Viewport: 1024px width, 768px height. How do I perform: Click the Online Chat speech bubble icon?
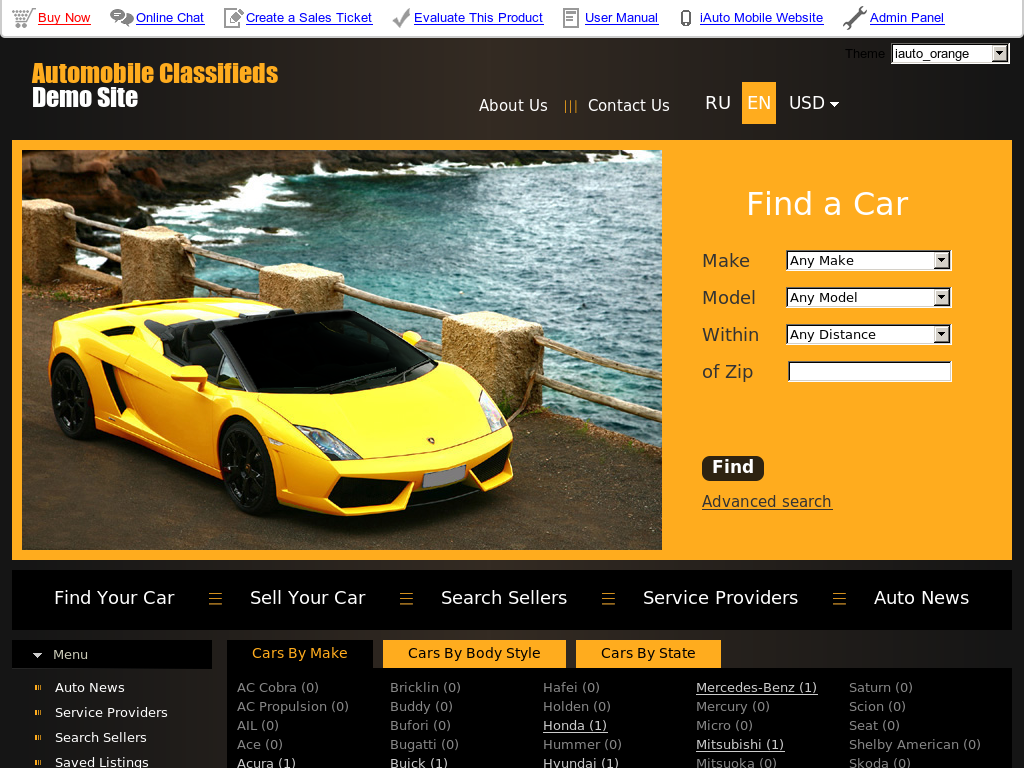click(x=121, y=18)
